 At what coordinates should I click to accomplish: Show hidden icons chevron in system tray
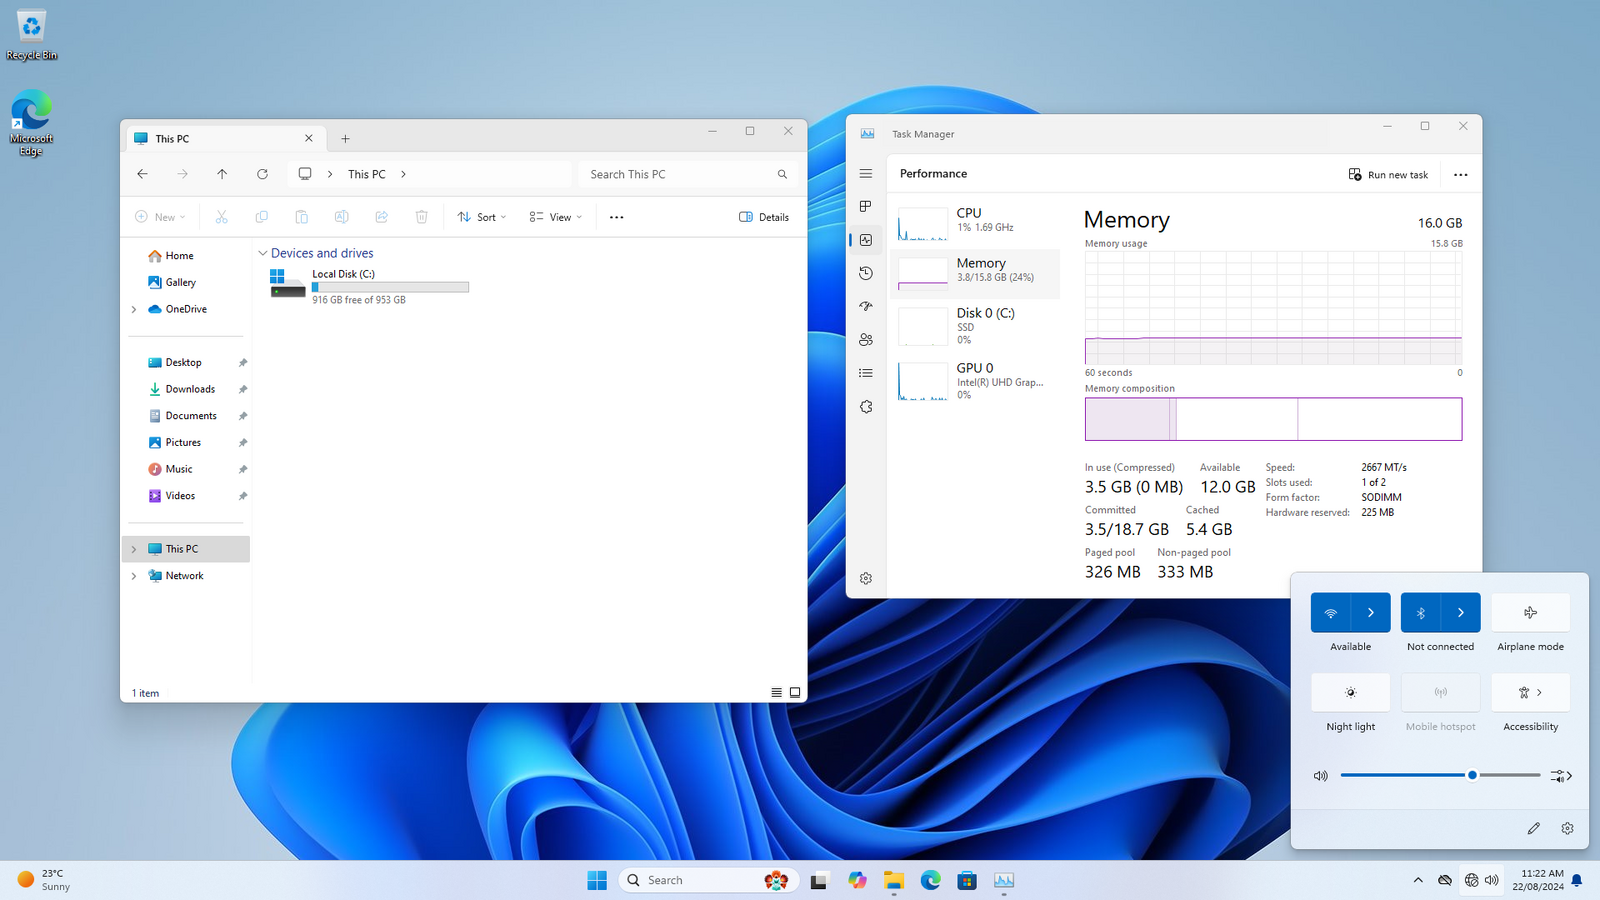[x=1418, y=880]
